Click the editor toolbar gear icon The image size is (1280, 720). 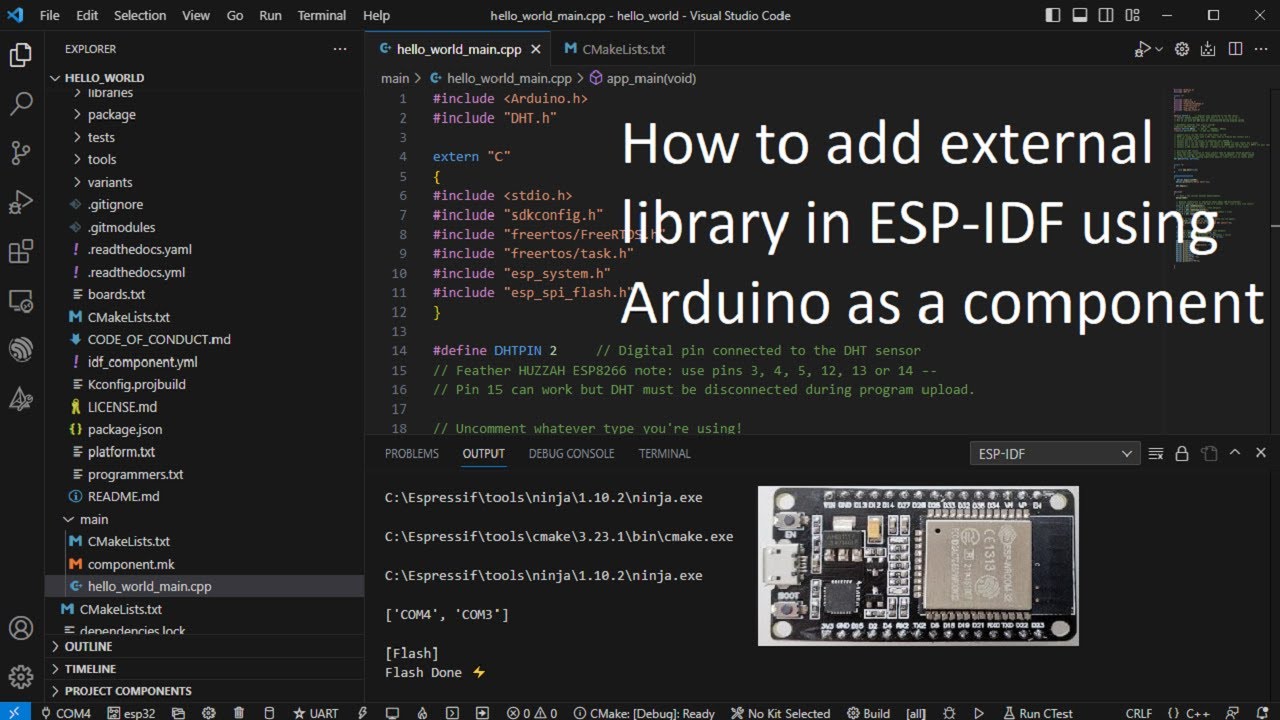(x=1182, y=49)
